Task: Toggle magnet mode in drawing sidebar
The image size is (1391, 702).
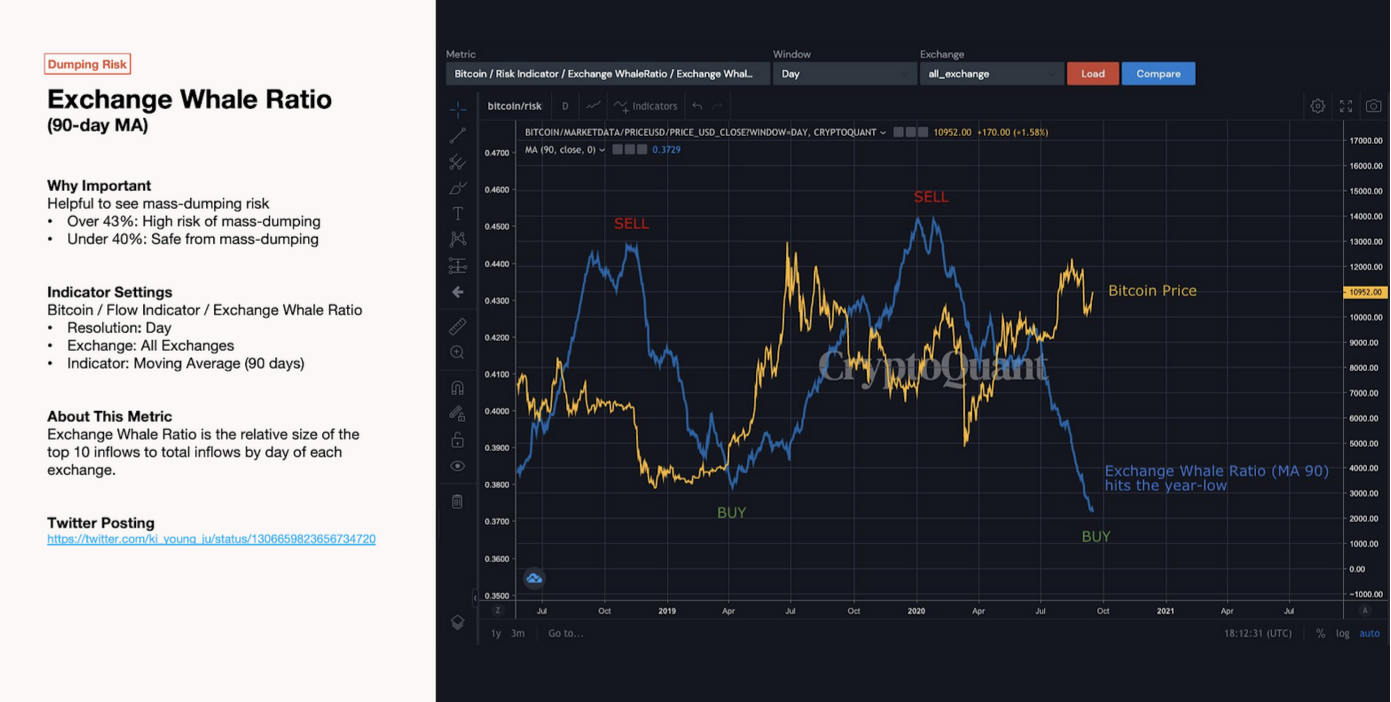Action: (457, 387)
